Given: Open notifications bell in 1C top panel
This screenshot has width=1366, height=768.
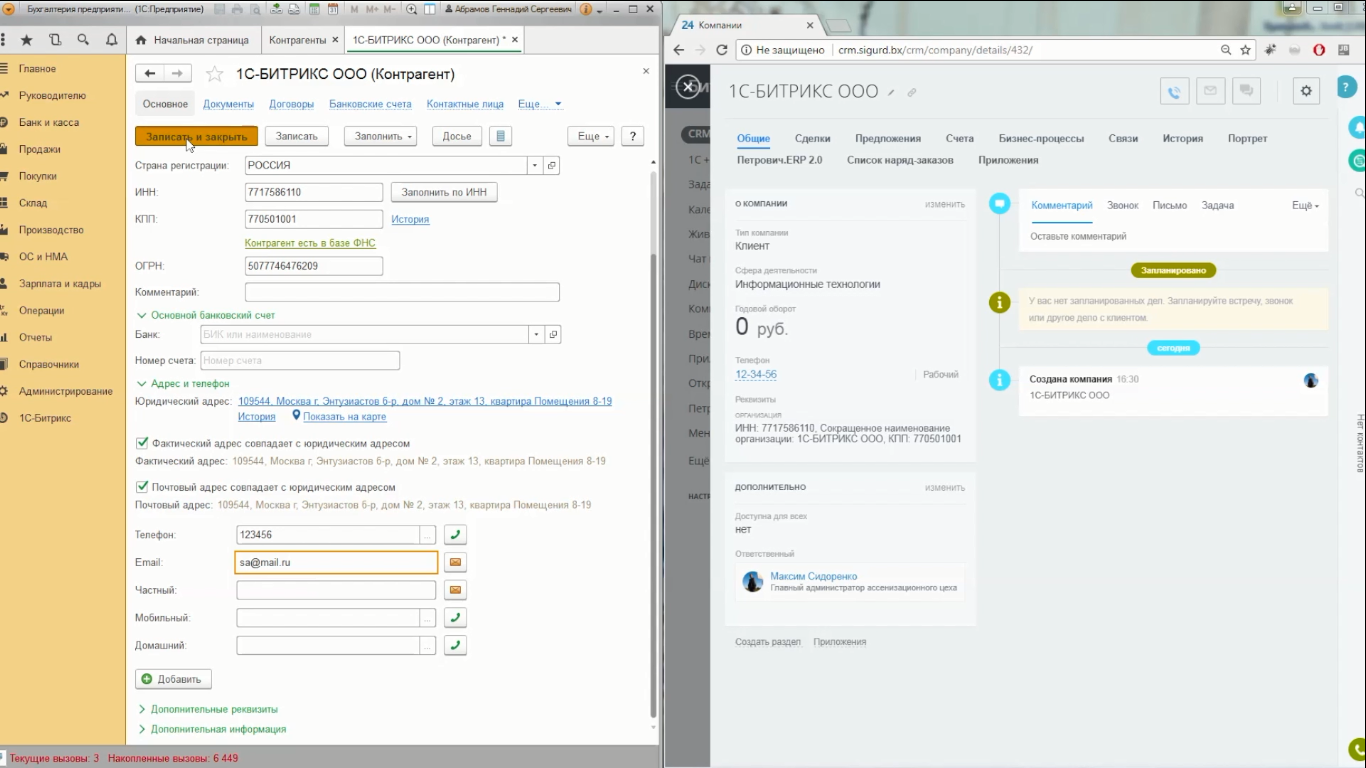Looking at the screenshot, I should tap(111, 40).
